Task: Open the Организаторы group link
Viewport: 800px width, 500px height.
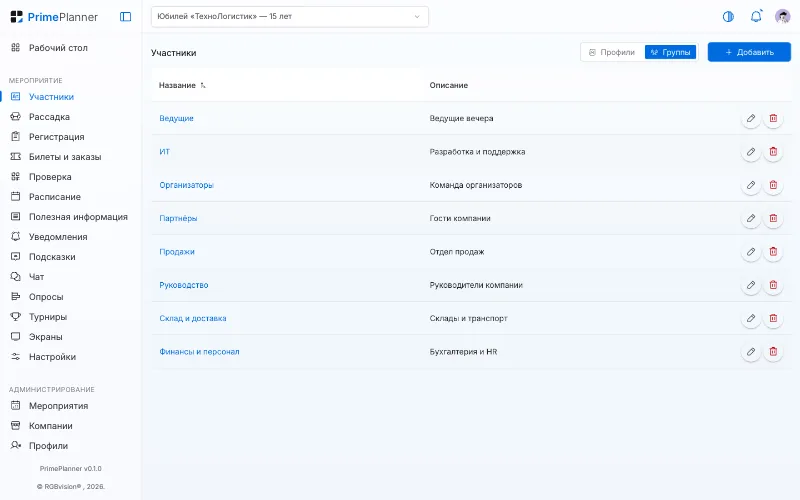Action: click(186, 185)
